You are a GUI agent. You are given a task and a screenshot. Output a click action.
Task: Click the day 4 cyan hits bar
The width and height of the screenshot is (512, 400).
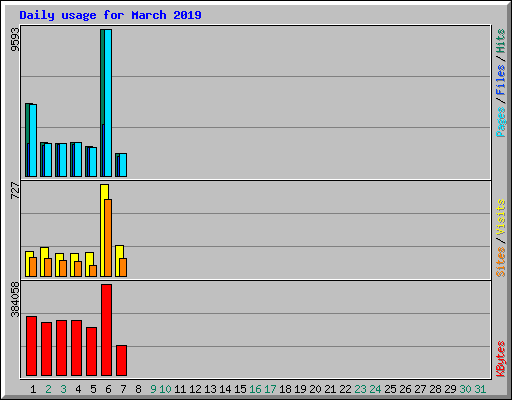tap(78, 160)
